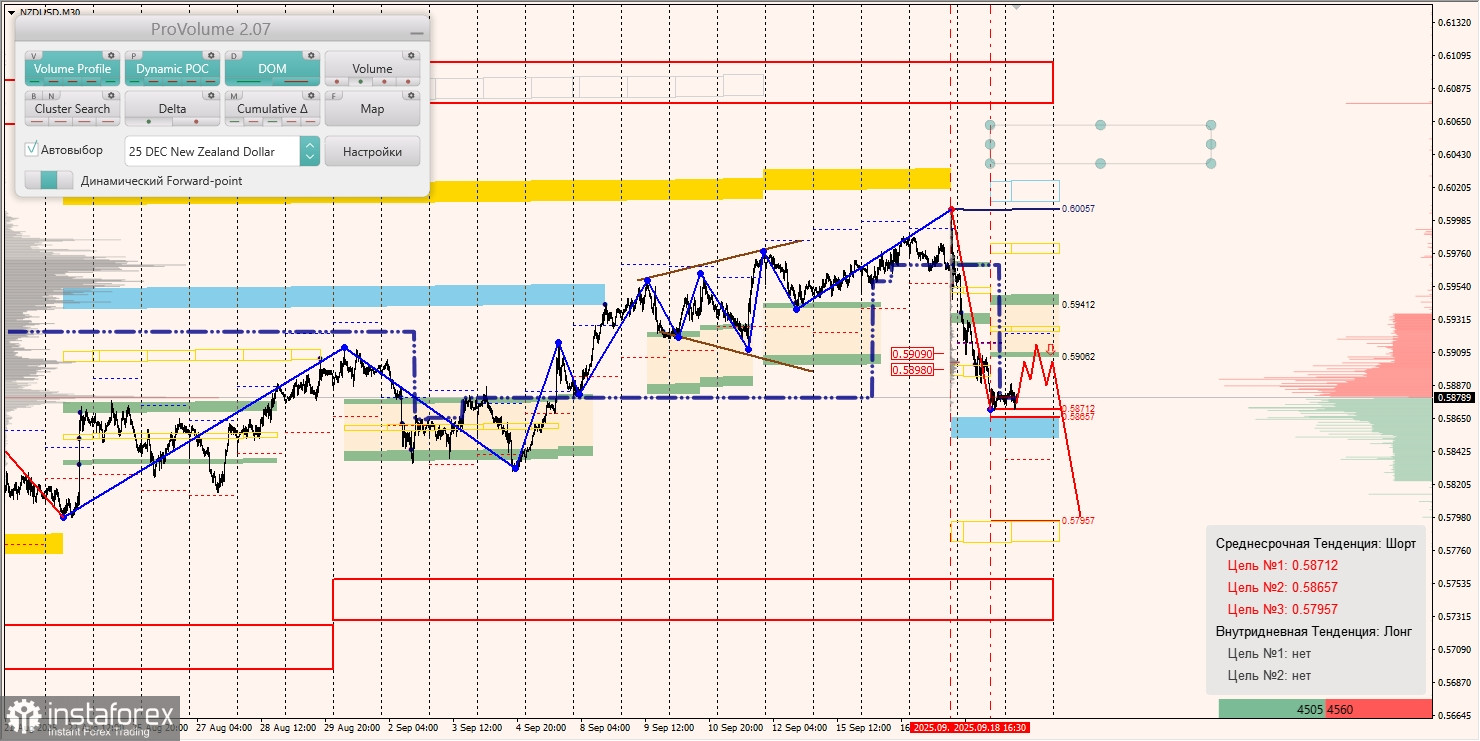Click the 25 DEC New Zealand Dollar field
The width and height of the screenshot is (1480, 741).
pos(213,151)
